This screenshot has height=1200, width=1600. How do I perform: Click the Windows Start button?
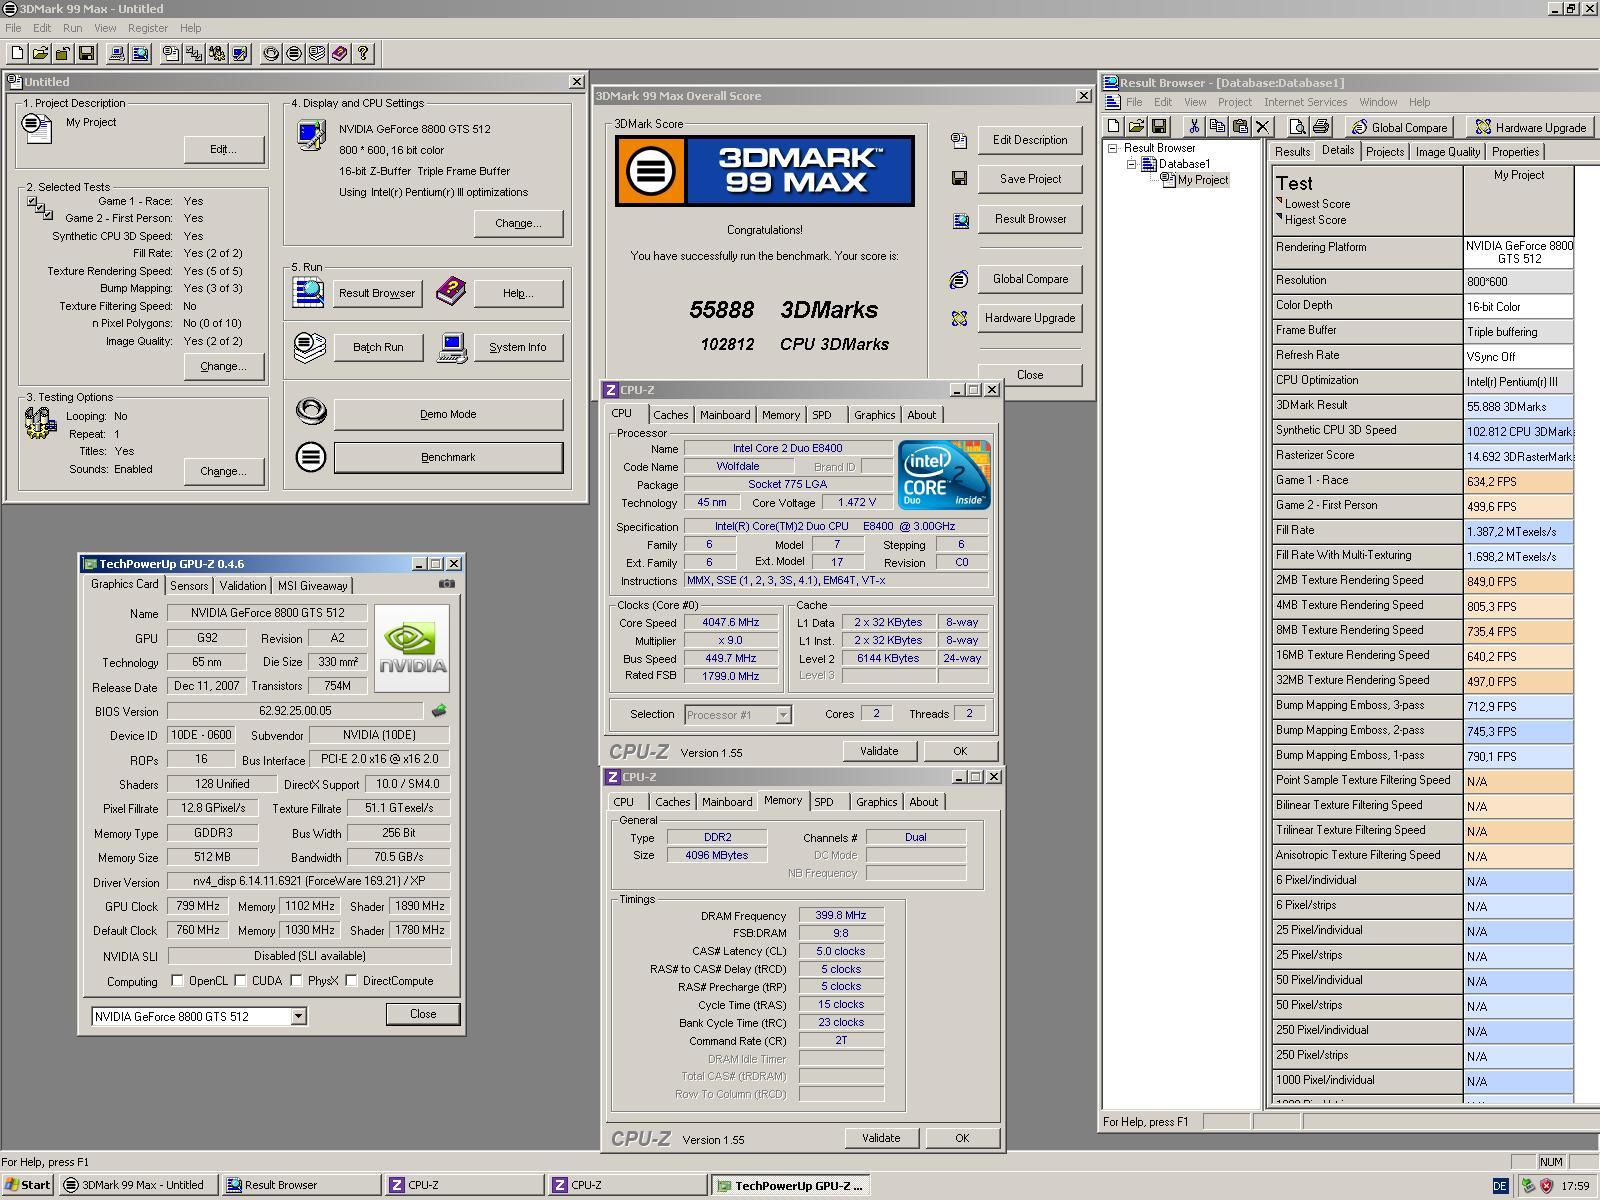click(28, 1185)
